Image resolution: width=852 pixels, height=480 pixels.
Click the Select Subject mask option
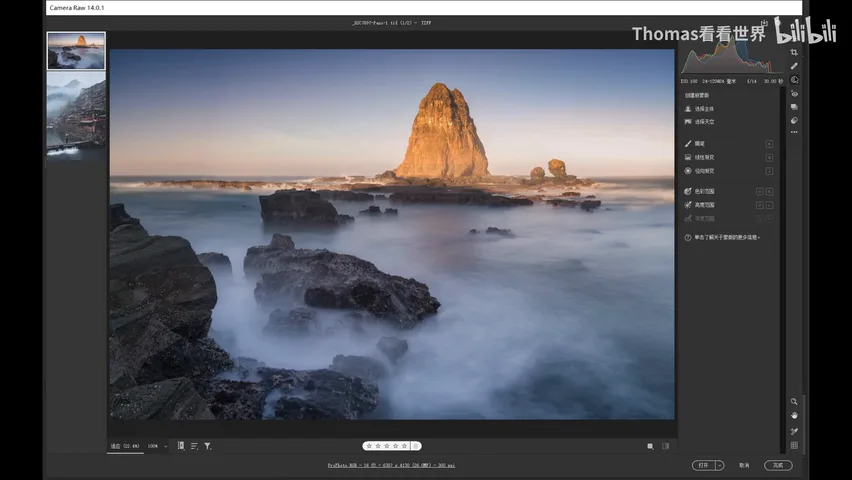click(x=699, y=109)
